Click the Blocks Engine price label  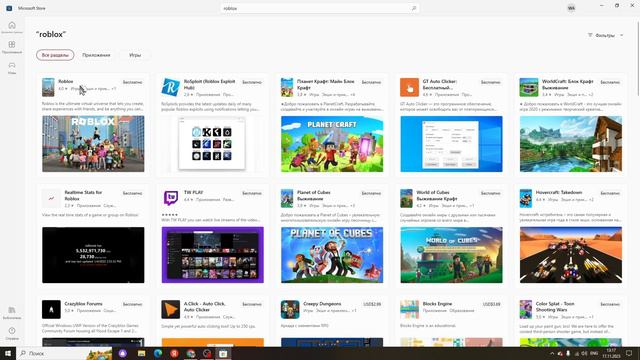(x=491, y=304)
